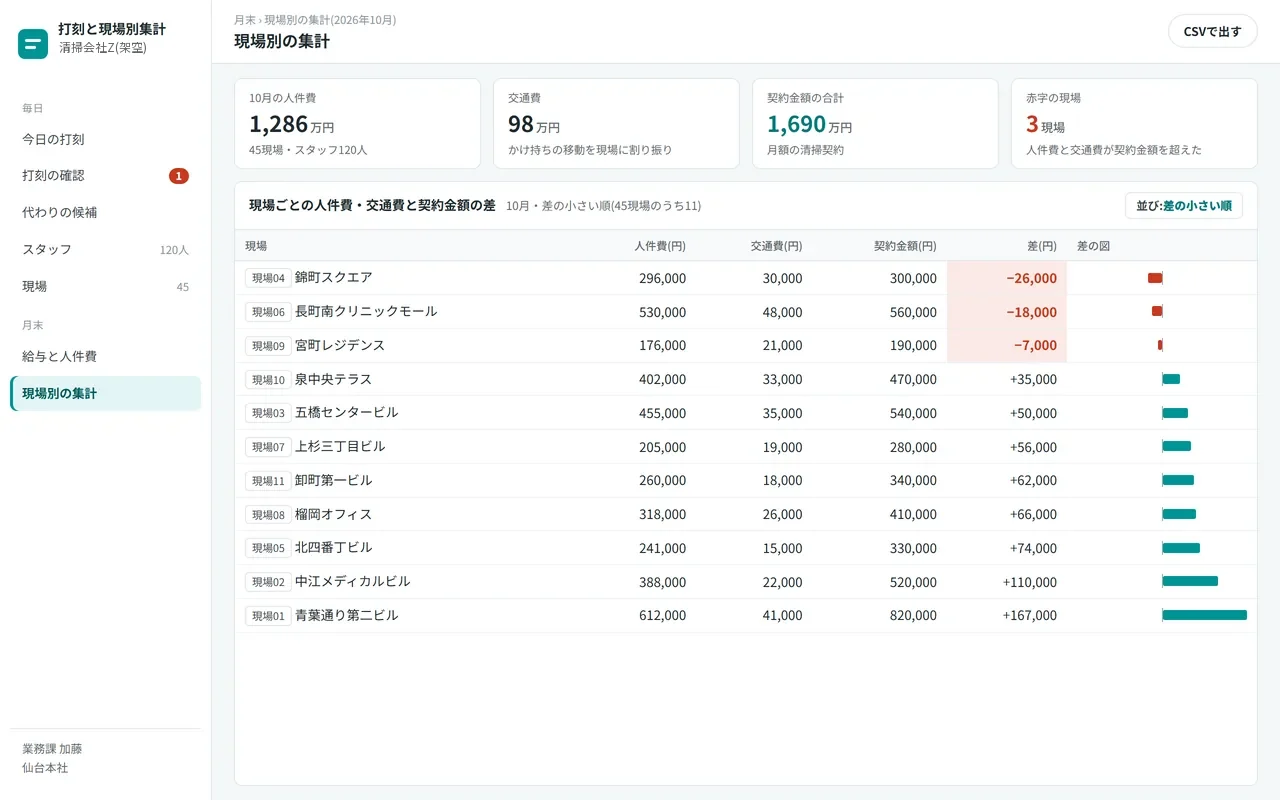Open the 並び:差の小さい順 sort control
This screenshot has width=1280, height=800.
[1184, 206]
